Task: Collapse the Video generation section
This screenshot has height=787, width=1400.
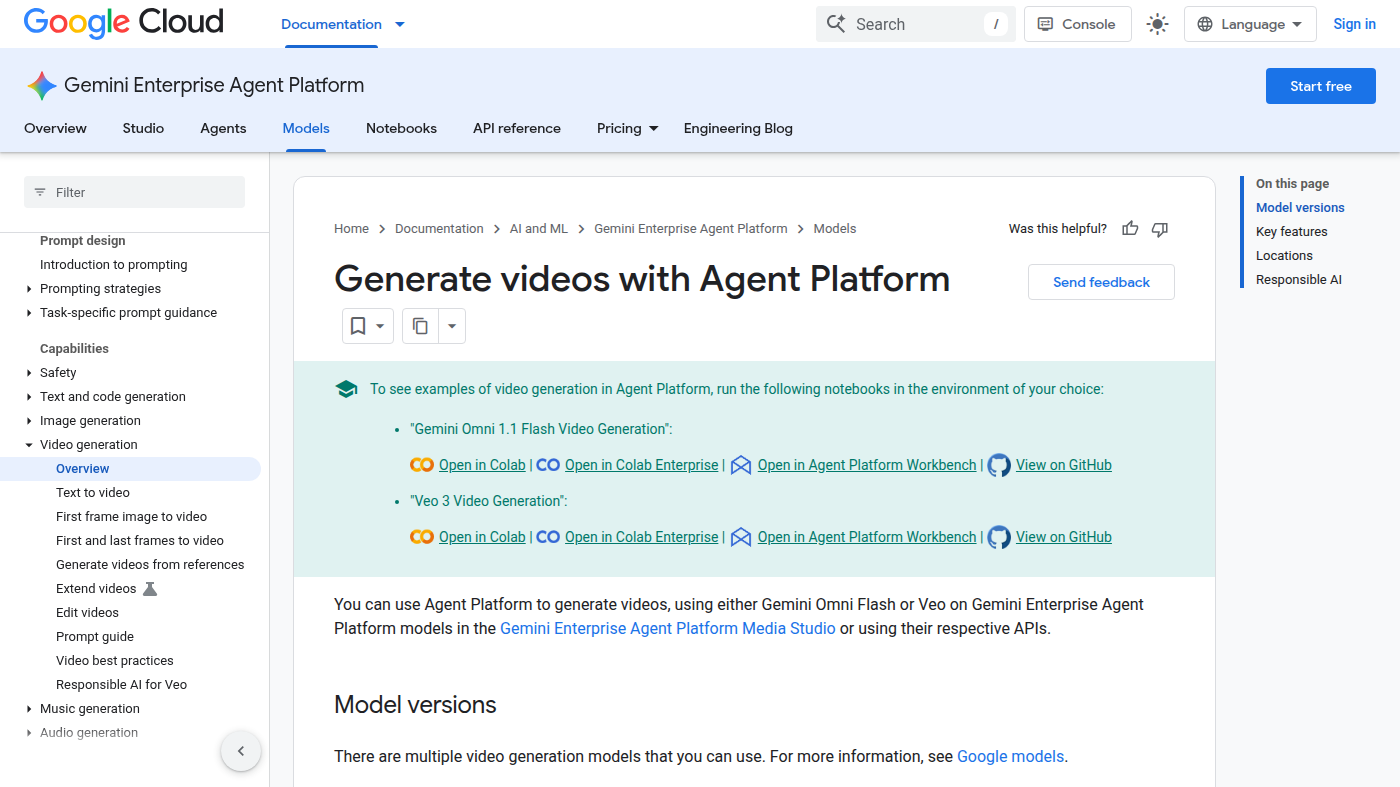Action: point(29,445)
